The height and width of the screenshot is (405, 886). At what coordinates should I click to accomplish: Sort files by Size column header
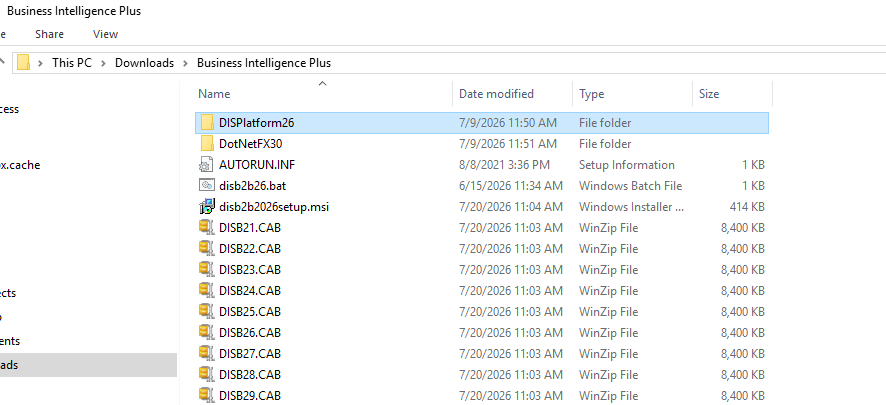[732, 94]
